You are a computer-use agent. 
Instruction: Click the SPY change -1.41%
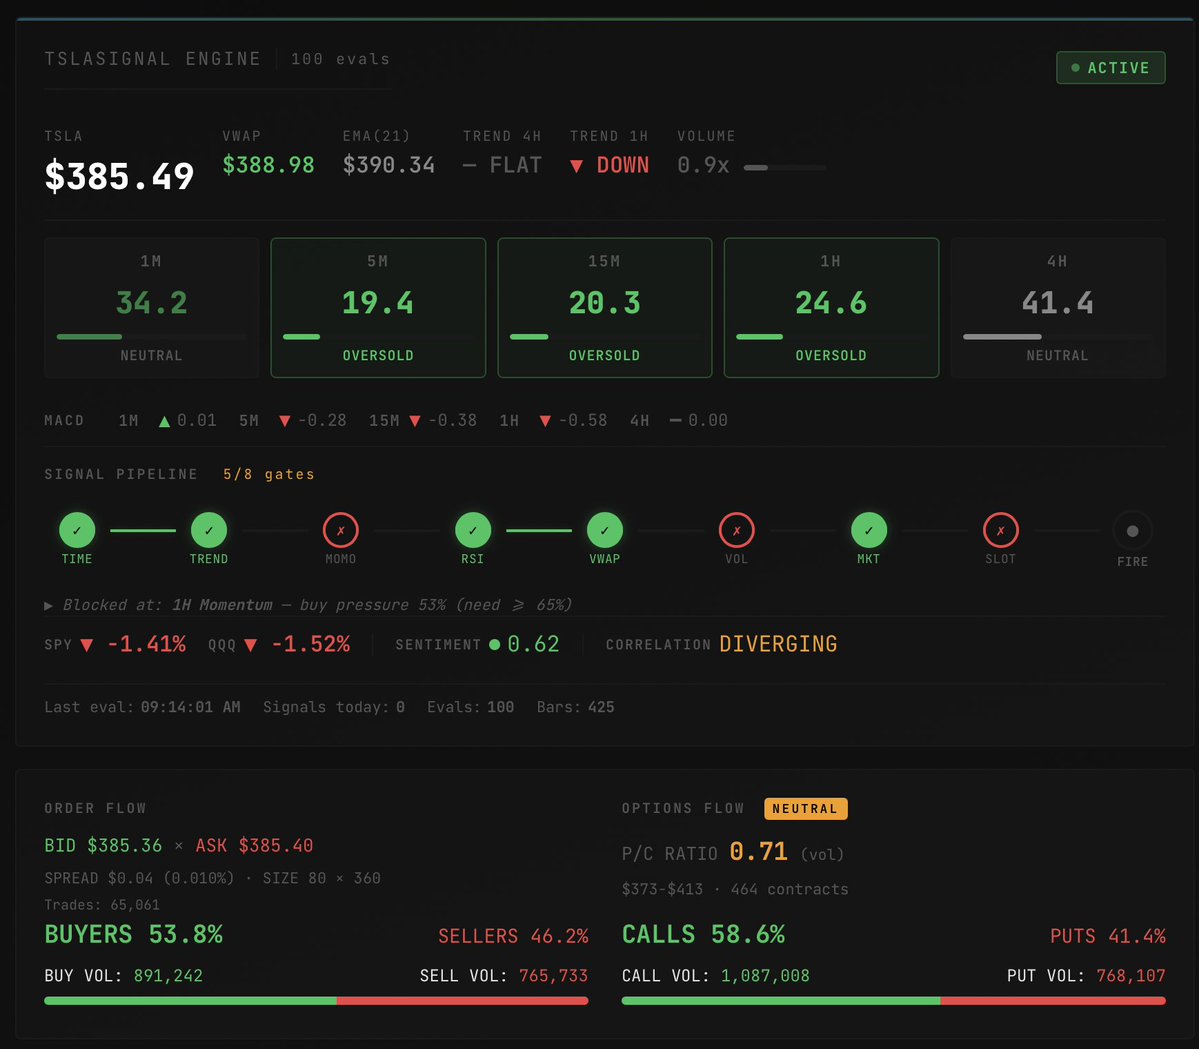[146, 645]
